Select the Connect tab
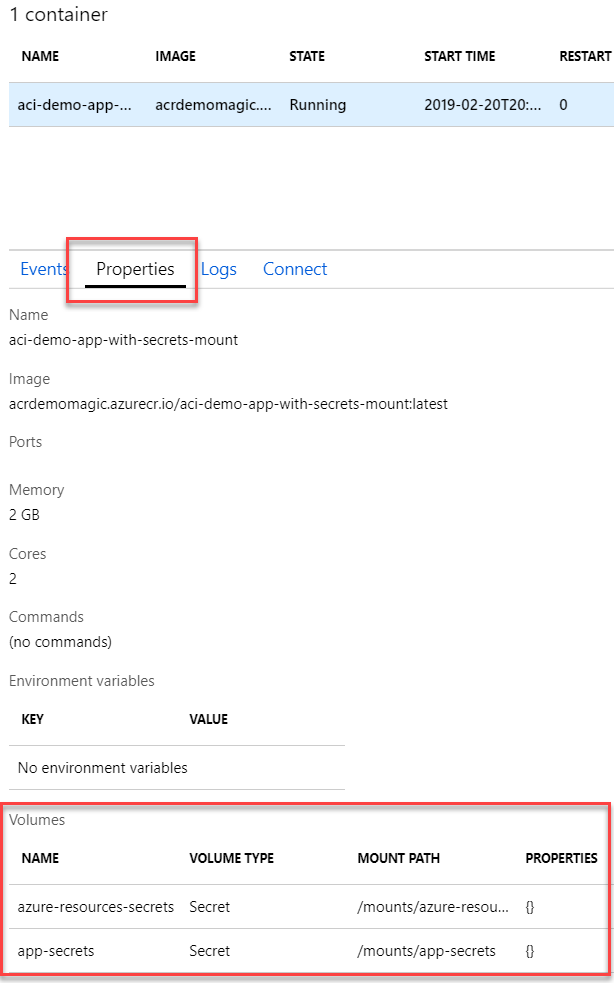This screenshot has height=983, width=614. [x=295, y=269]
